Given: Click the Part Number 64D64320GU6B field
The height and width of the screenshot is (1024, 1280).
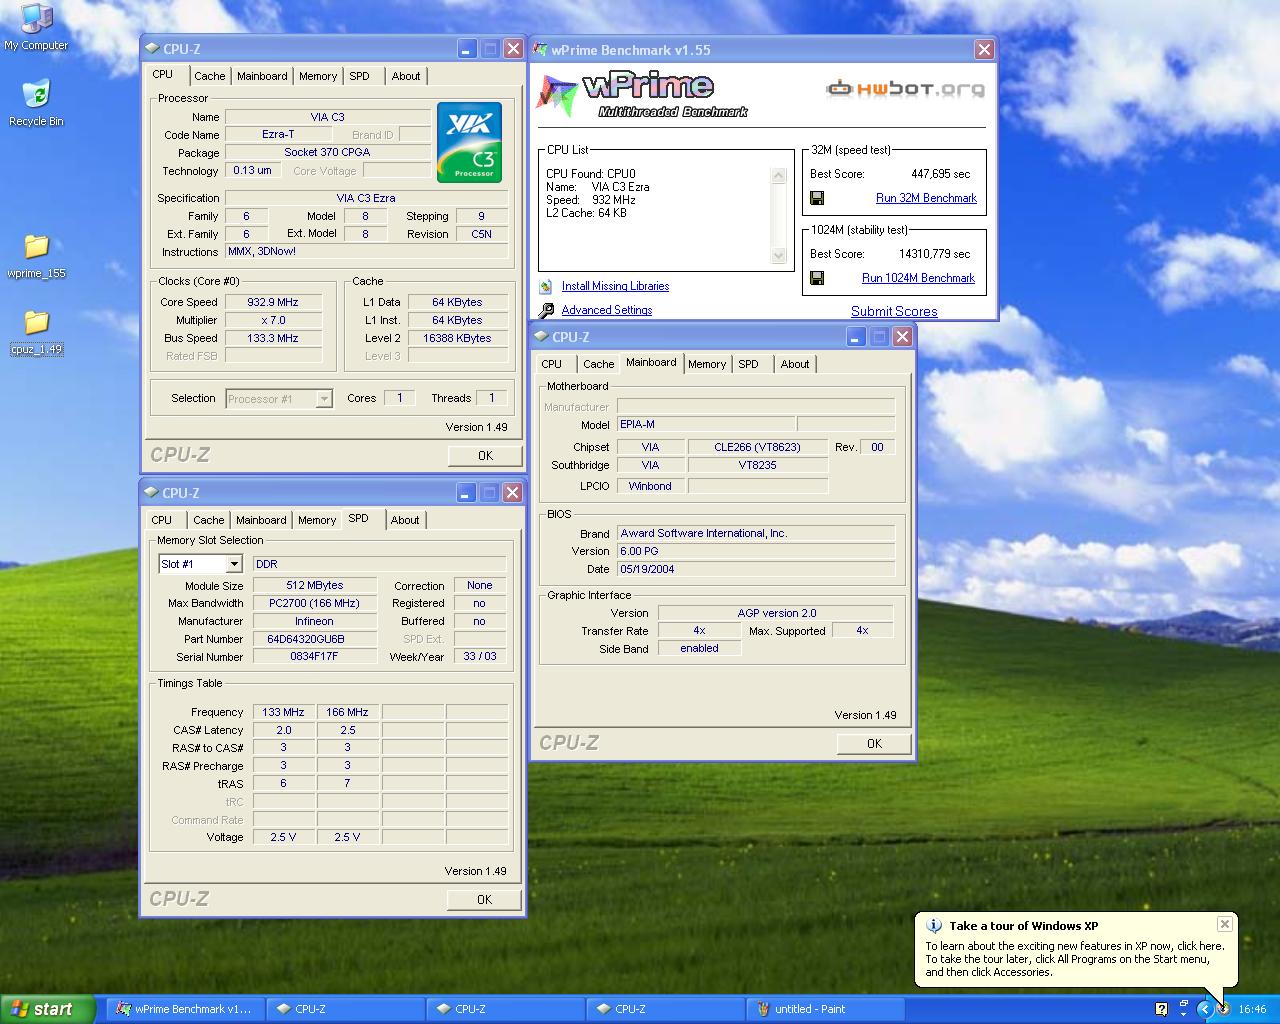Looking at the screenshot, I should point(314,639).
